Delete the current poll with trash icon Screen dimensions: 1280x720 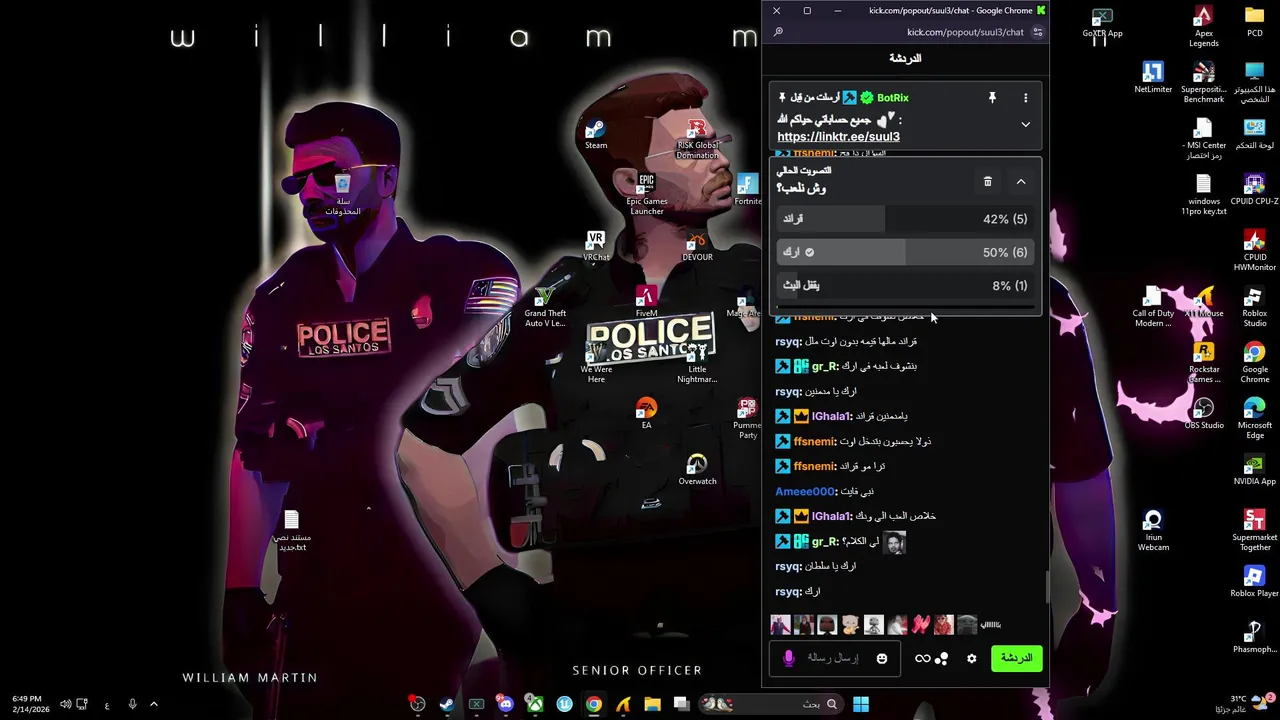pos(987,182)
